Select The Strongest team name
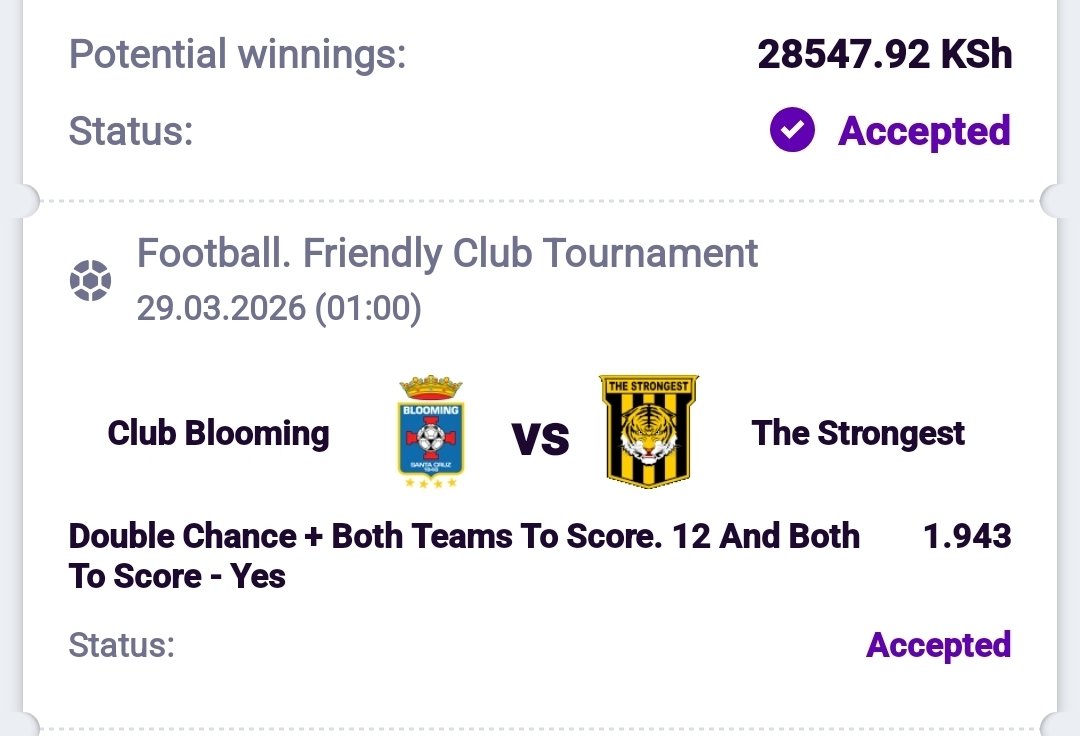 tap(858, 433)
